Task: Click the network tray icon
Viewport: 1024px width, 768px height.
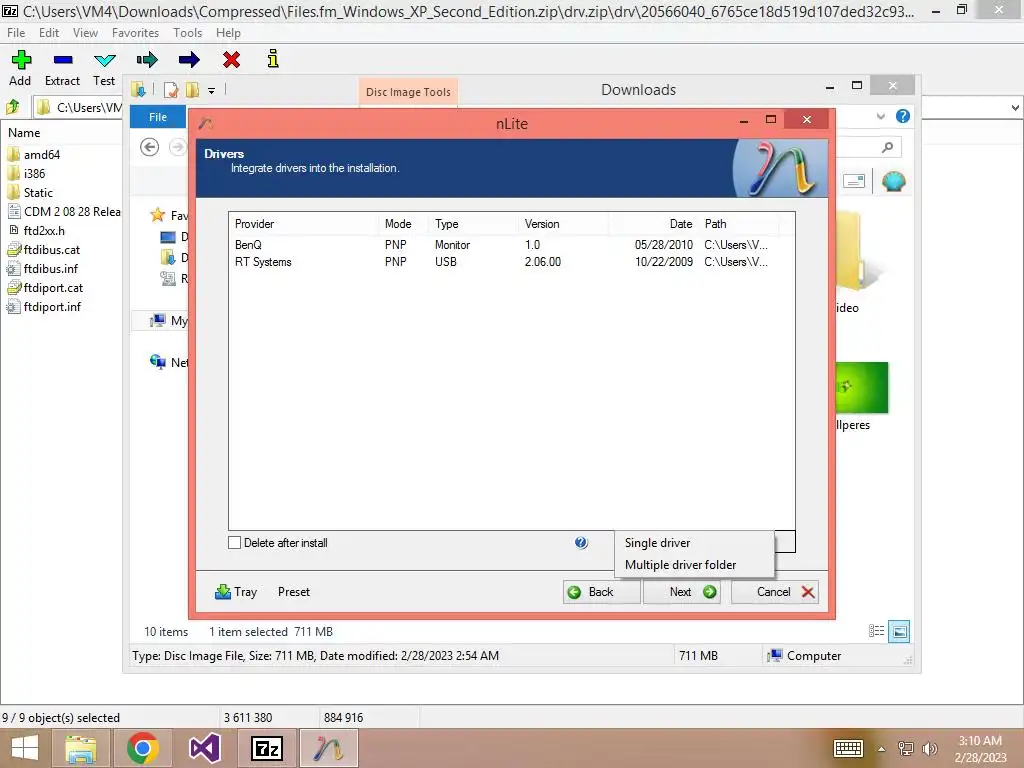Action: point(906,748)
